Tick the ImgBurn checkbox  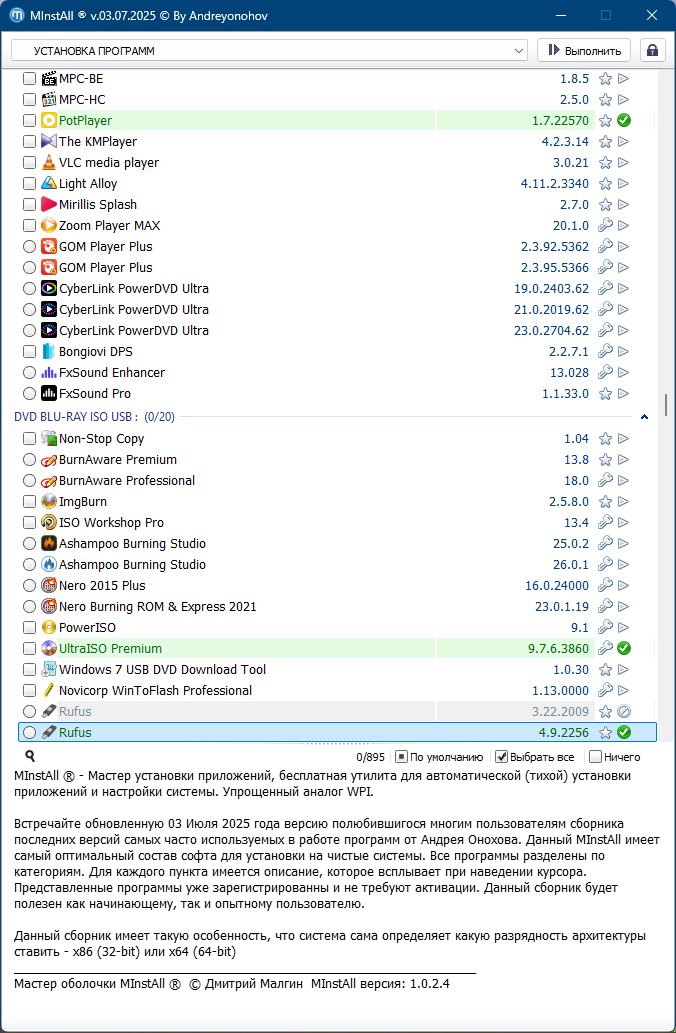(x=29, y=501)
